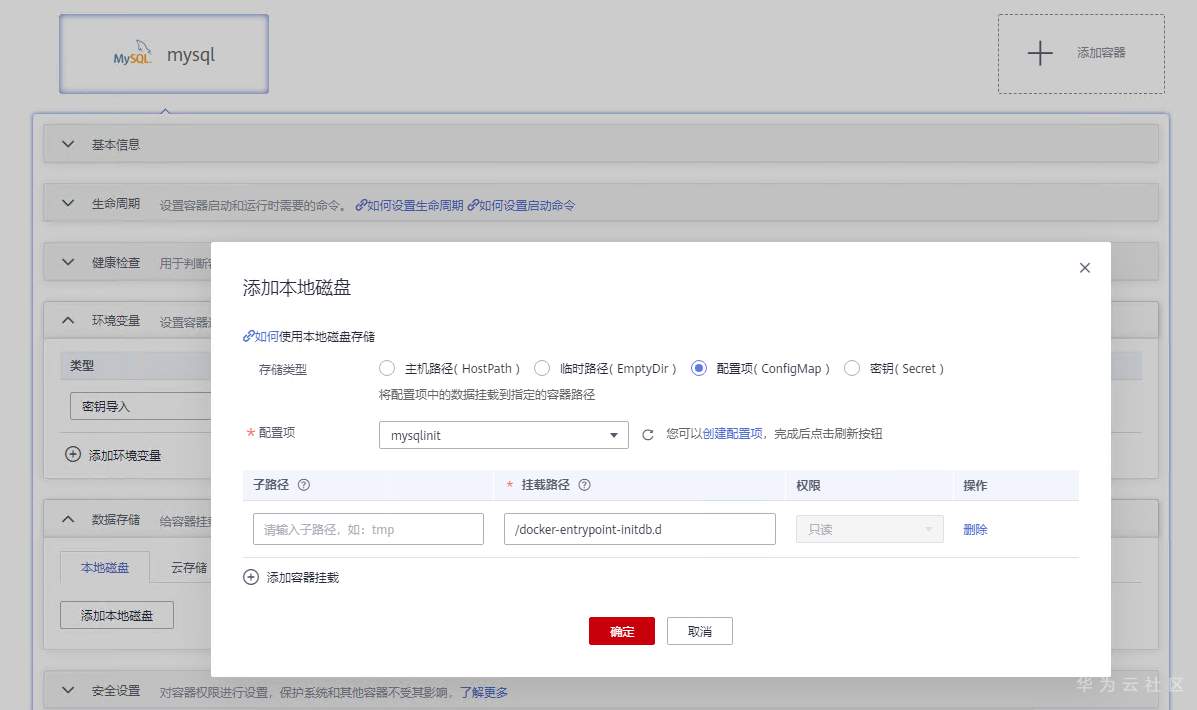Viewport: 1197px width, 710px height.
Task: Select 配置项 (ConfigMap) storage type
Action: 699,369
